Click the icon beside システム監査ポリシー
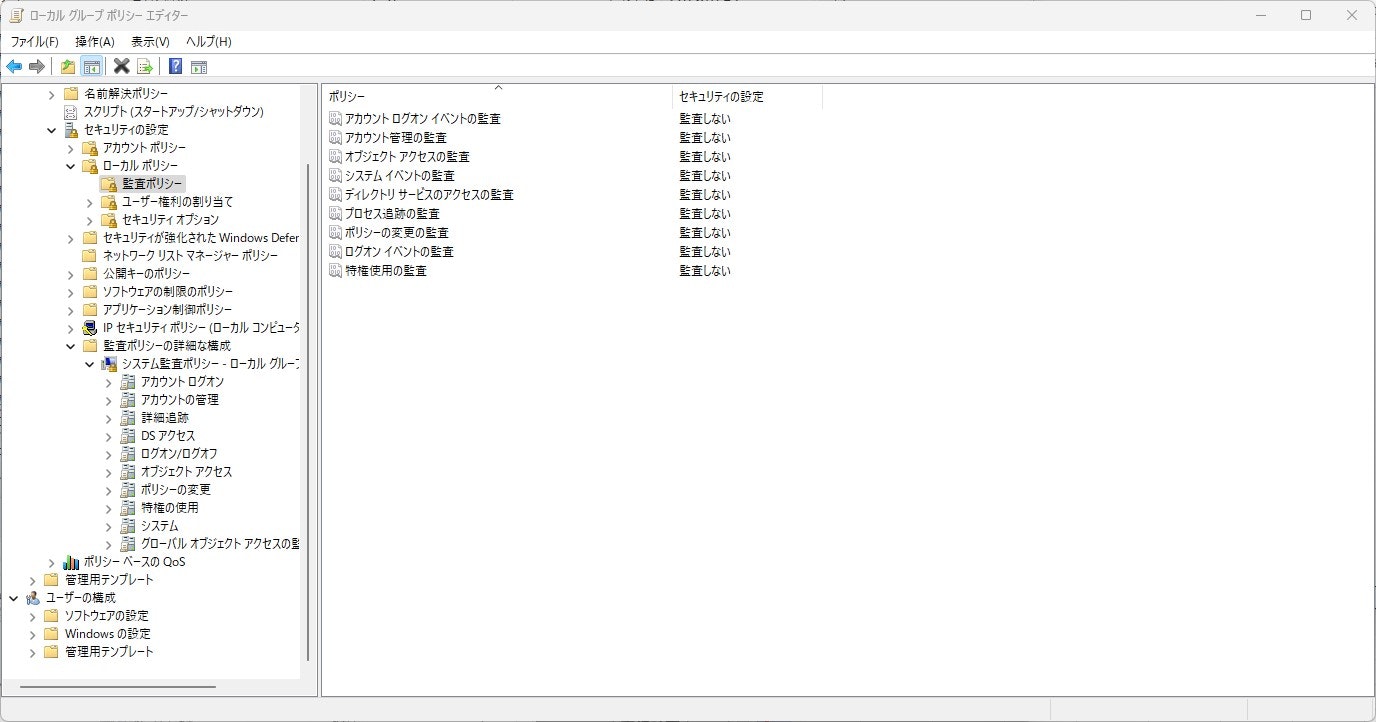The image size is (1376, 722). point(109,363)
